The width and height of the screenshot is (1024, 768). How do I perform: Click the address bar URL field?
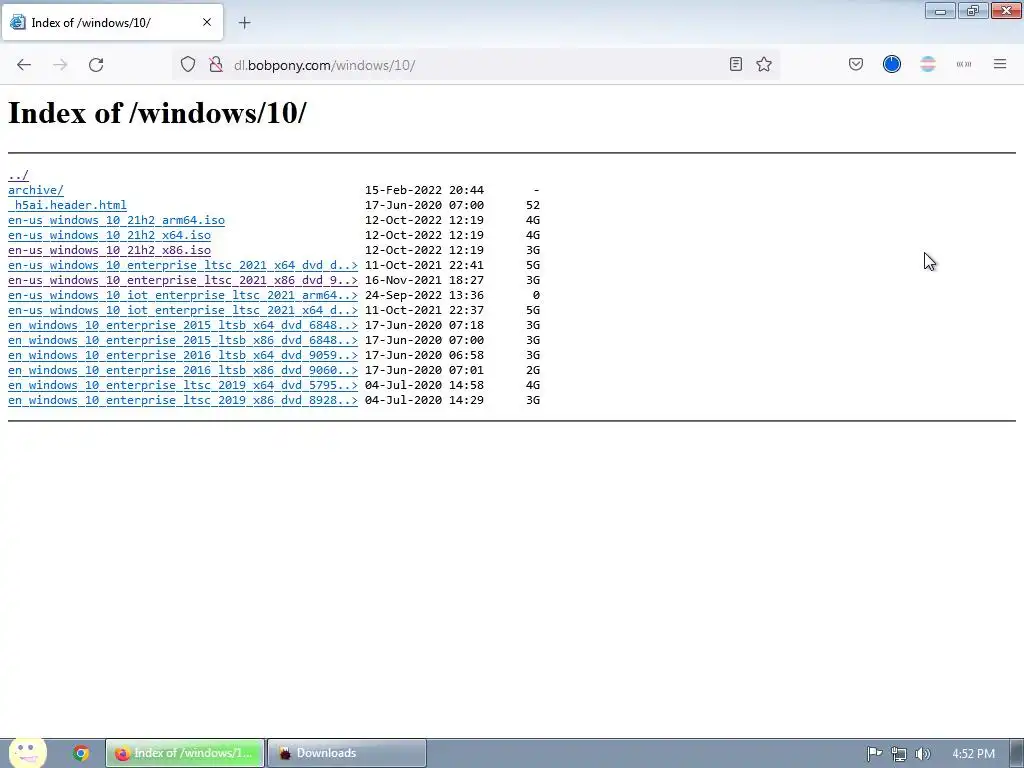pyautogui.click(x=477, y=65)
